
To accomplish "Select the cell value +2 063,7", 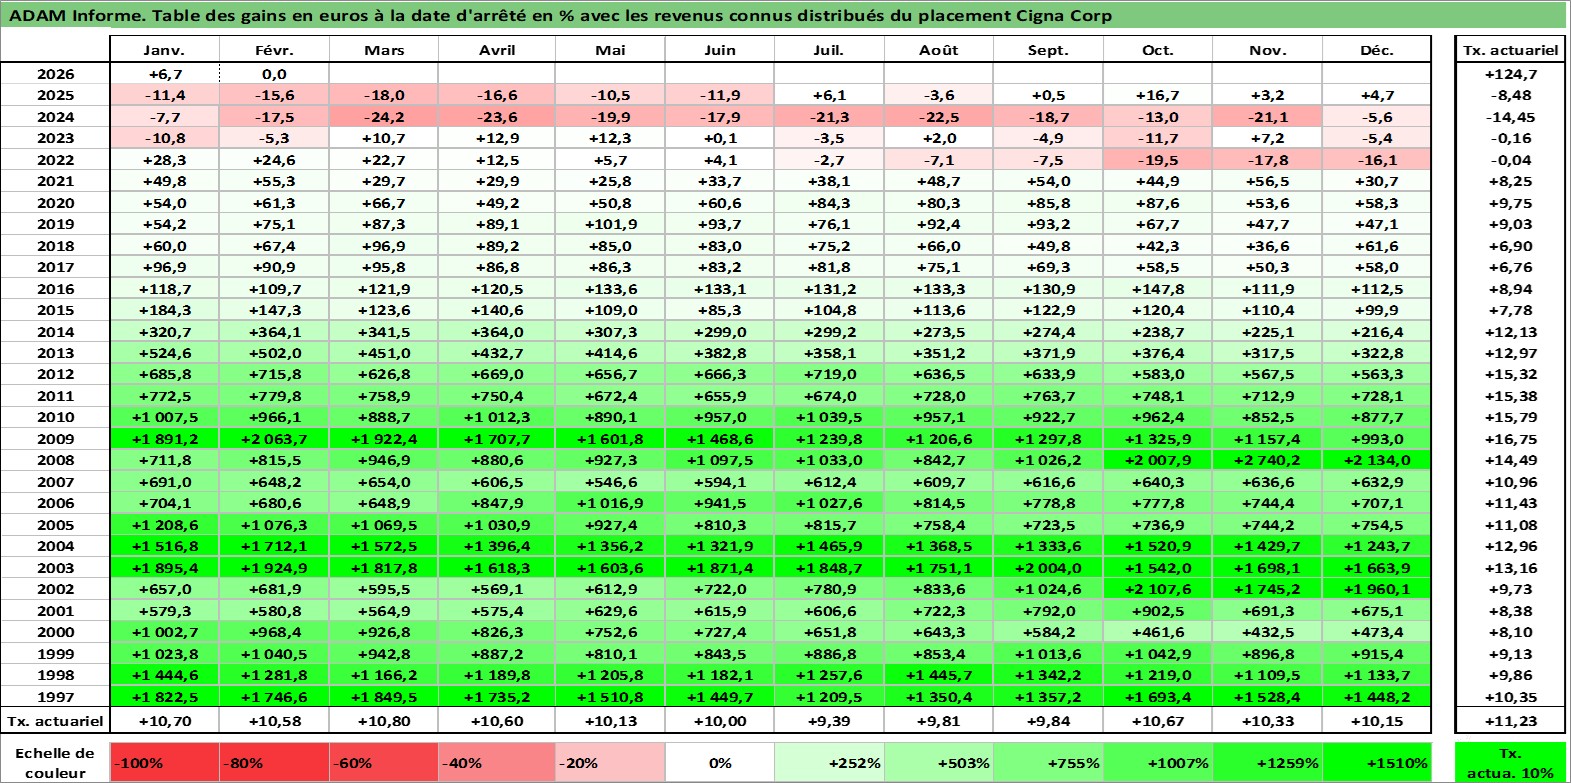I will point(274,439).
